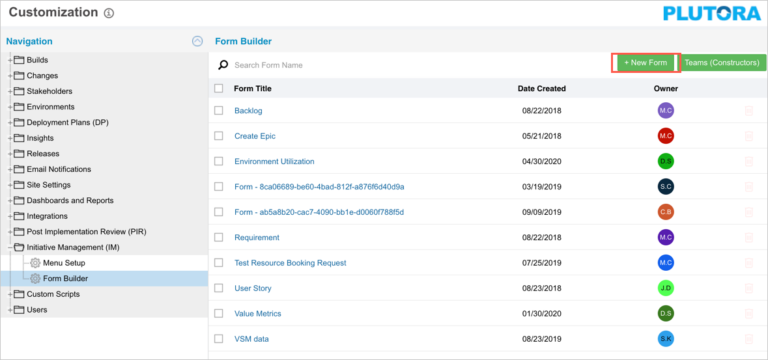The height and width of the screenshot is (360, 768).
Task: Click the Users folder icon
Action: tap(19, 310)
